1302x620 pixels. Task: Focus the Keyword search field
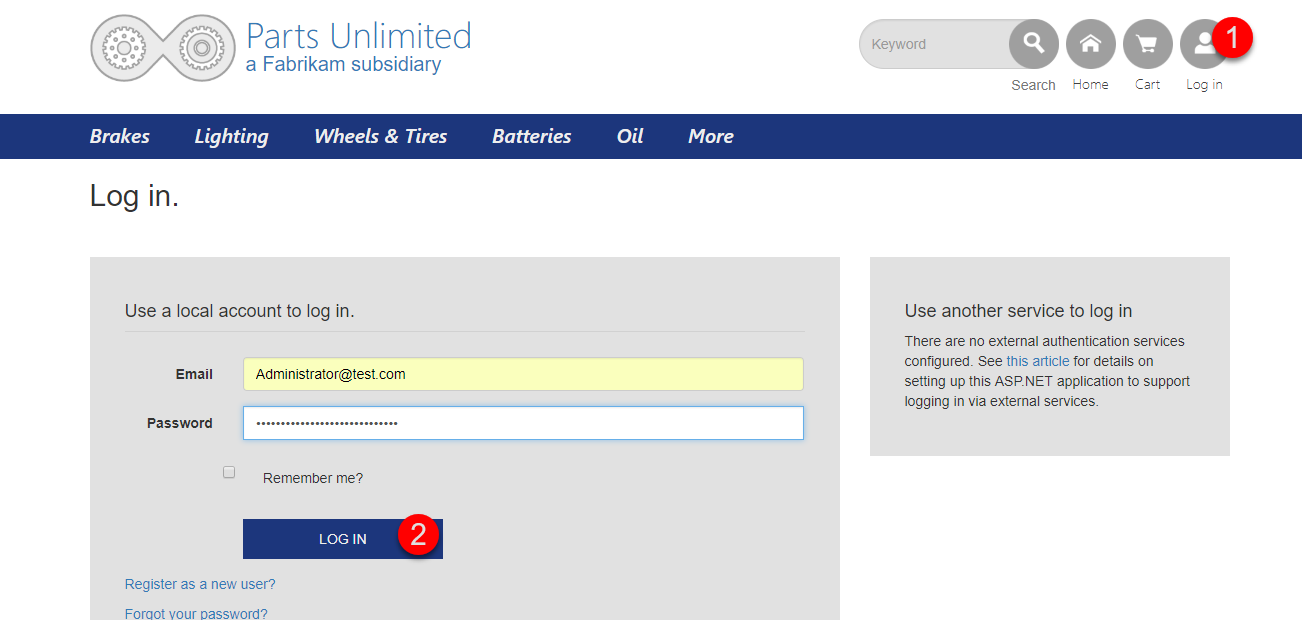tap(936, 44)
